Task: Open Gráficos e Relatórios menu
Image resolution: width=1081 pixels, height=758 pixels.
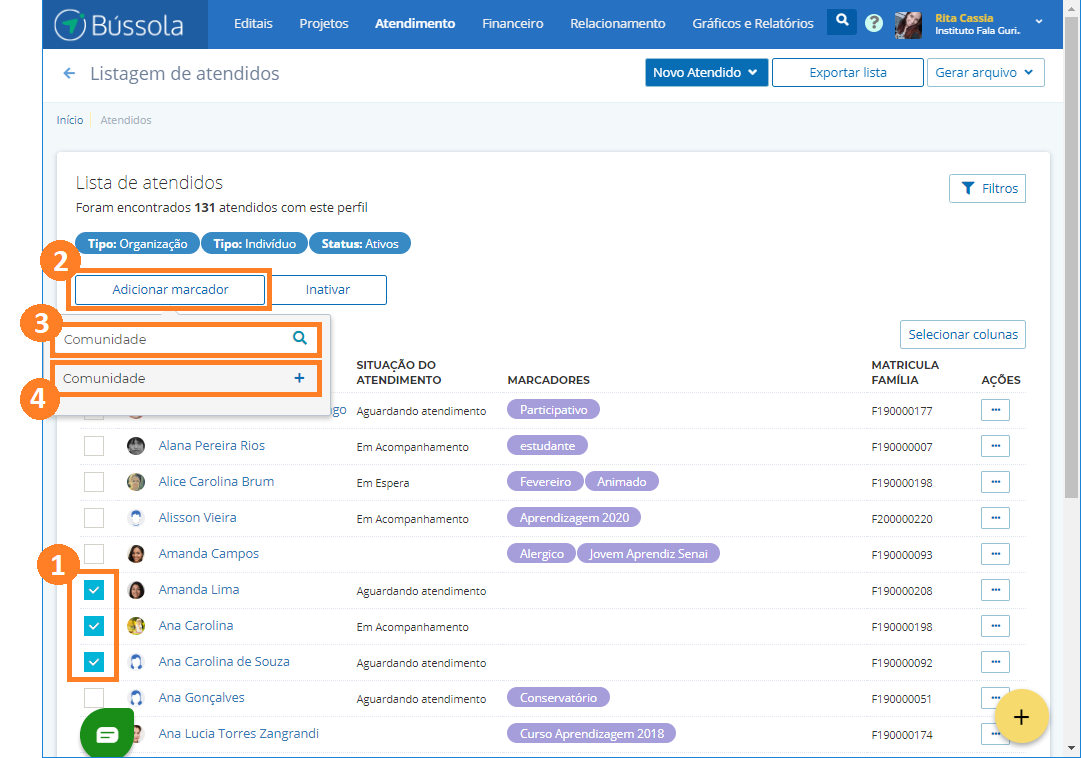Action: pyautogui.click(x=753, y=23)
